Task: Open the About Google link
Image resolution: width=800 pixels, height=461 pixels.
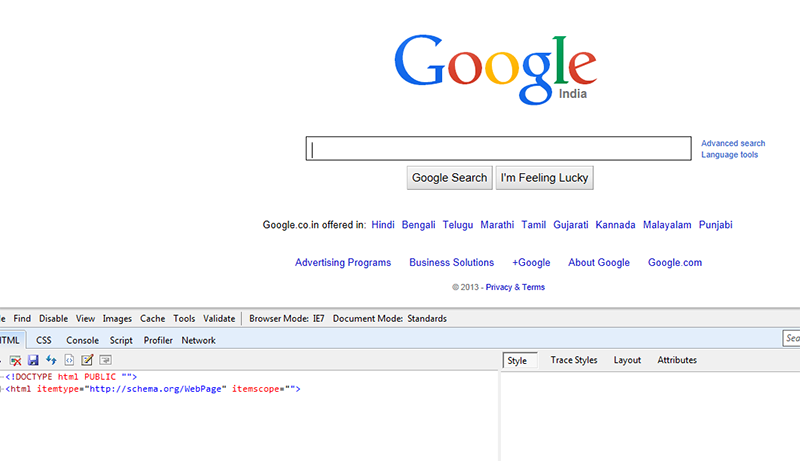Action: (599, 263)
